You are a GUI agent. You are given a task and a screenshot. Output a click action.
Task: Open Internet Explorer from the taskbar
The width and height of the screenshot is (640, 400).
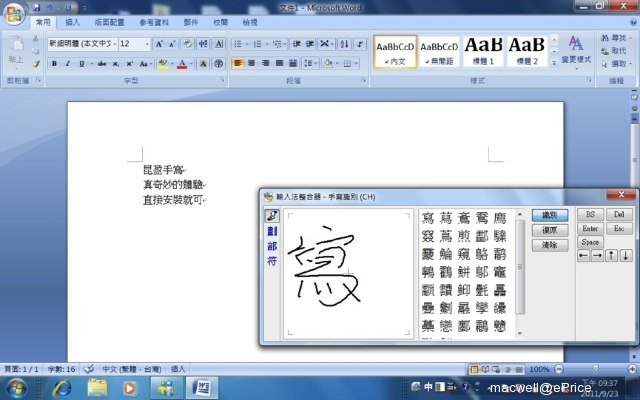[62, 388]
